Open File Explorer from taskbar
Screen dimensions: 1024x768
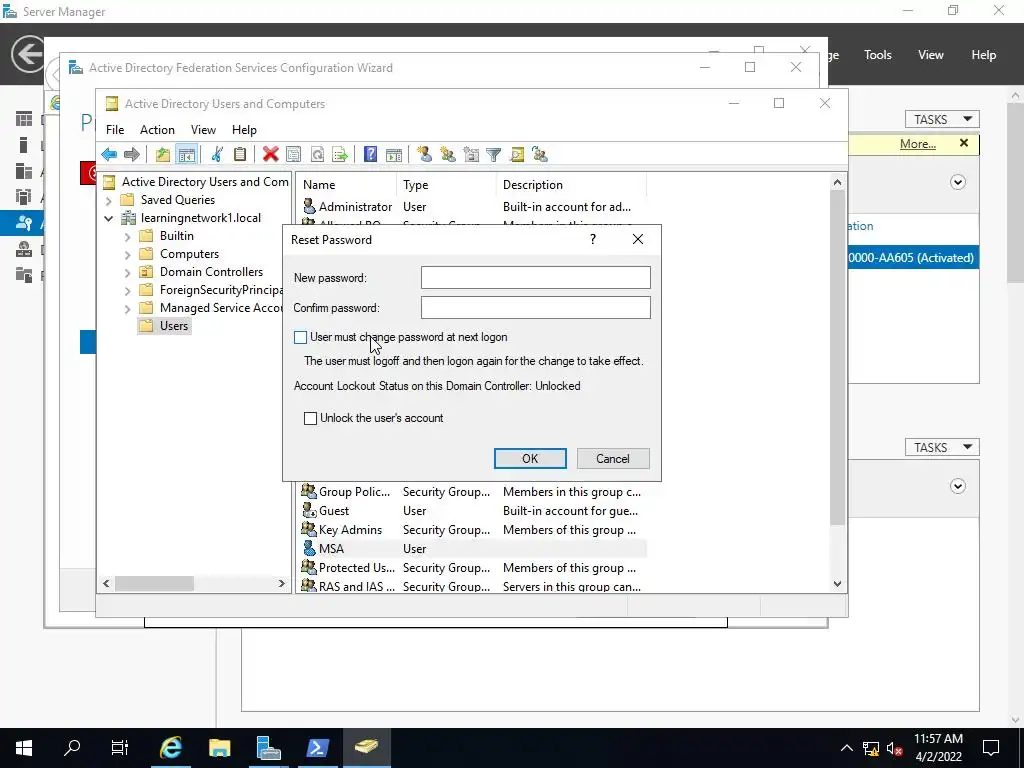pyautogui.click(x=219, y=747)
